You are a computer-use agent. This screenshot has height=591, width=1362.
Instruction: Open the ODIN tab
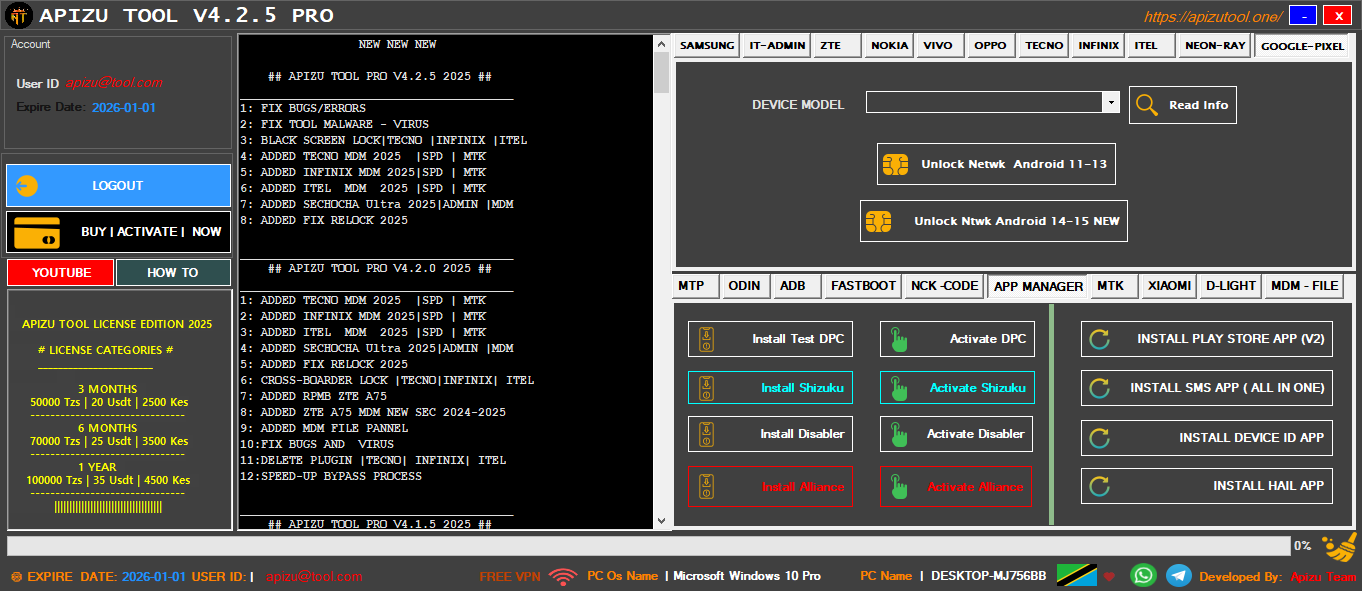point(744,286)
